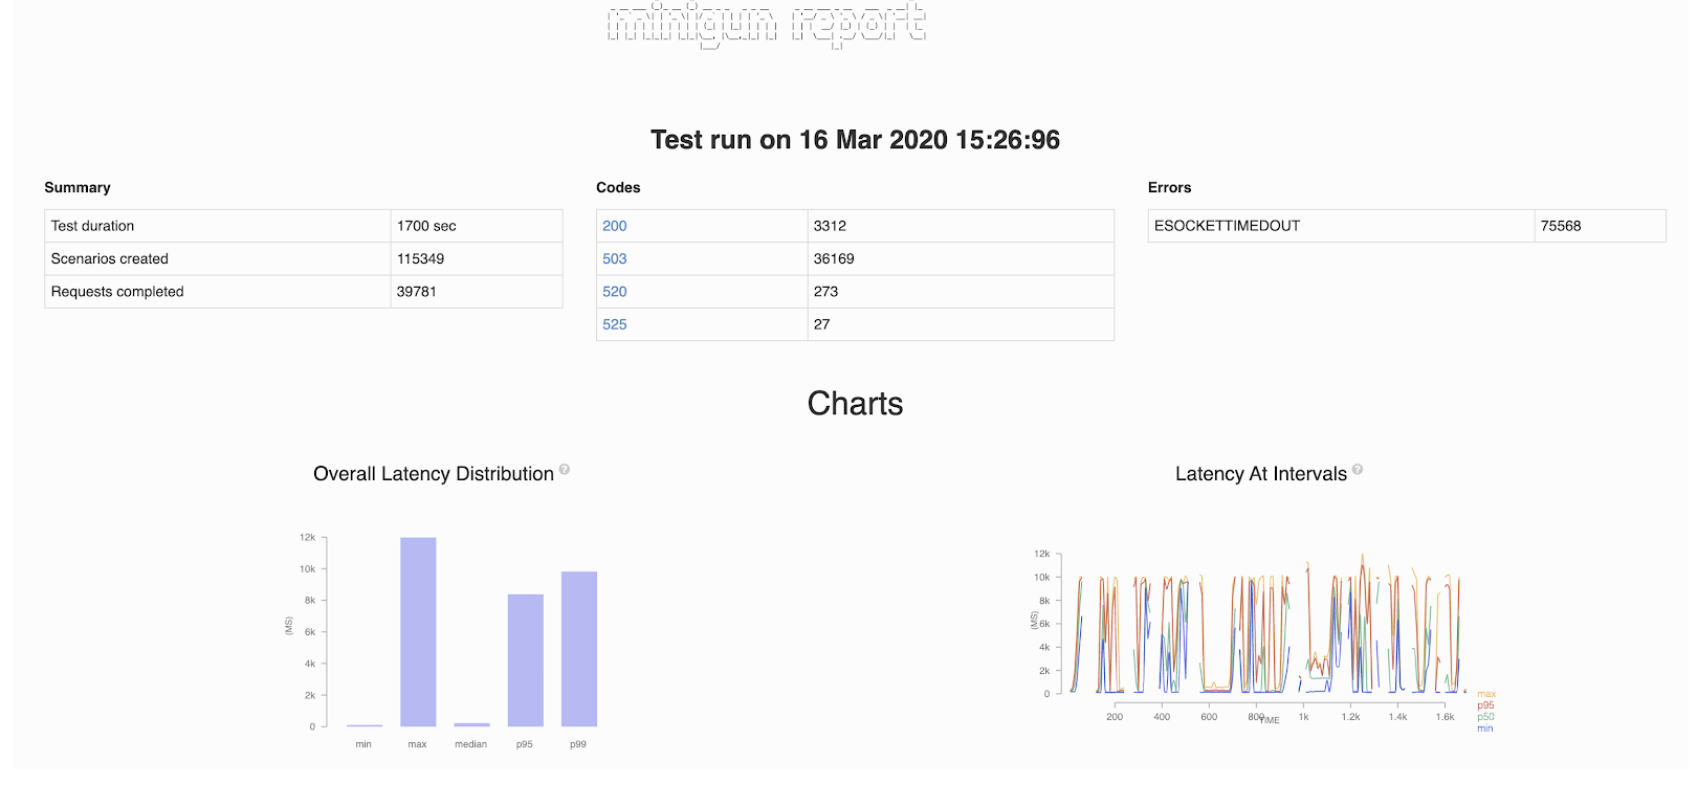Click the 1k tick on intervals time axis

click(1303, 717)
